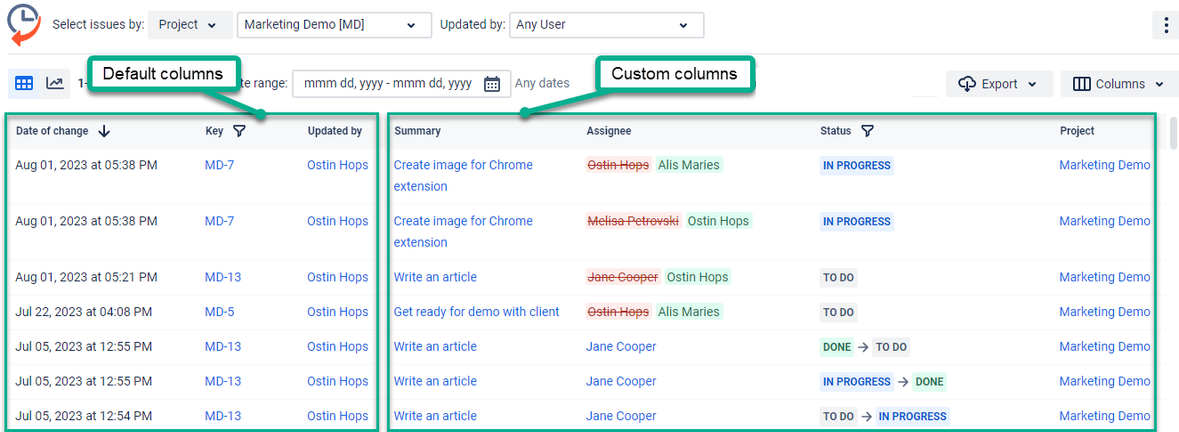Screen dimensions: 1179x432
Task: Open the three-dot more options menu
Action: tap(1165, 25)
